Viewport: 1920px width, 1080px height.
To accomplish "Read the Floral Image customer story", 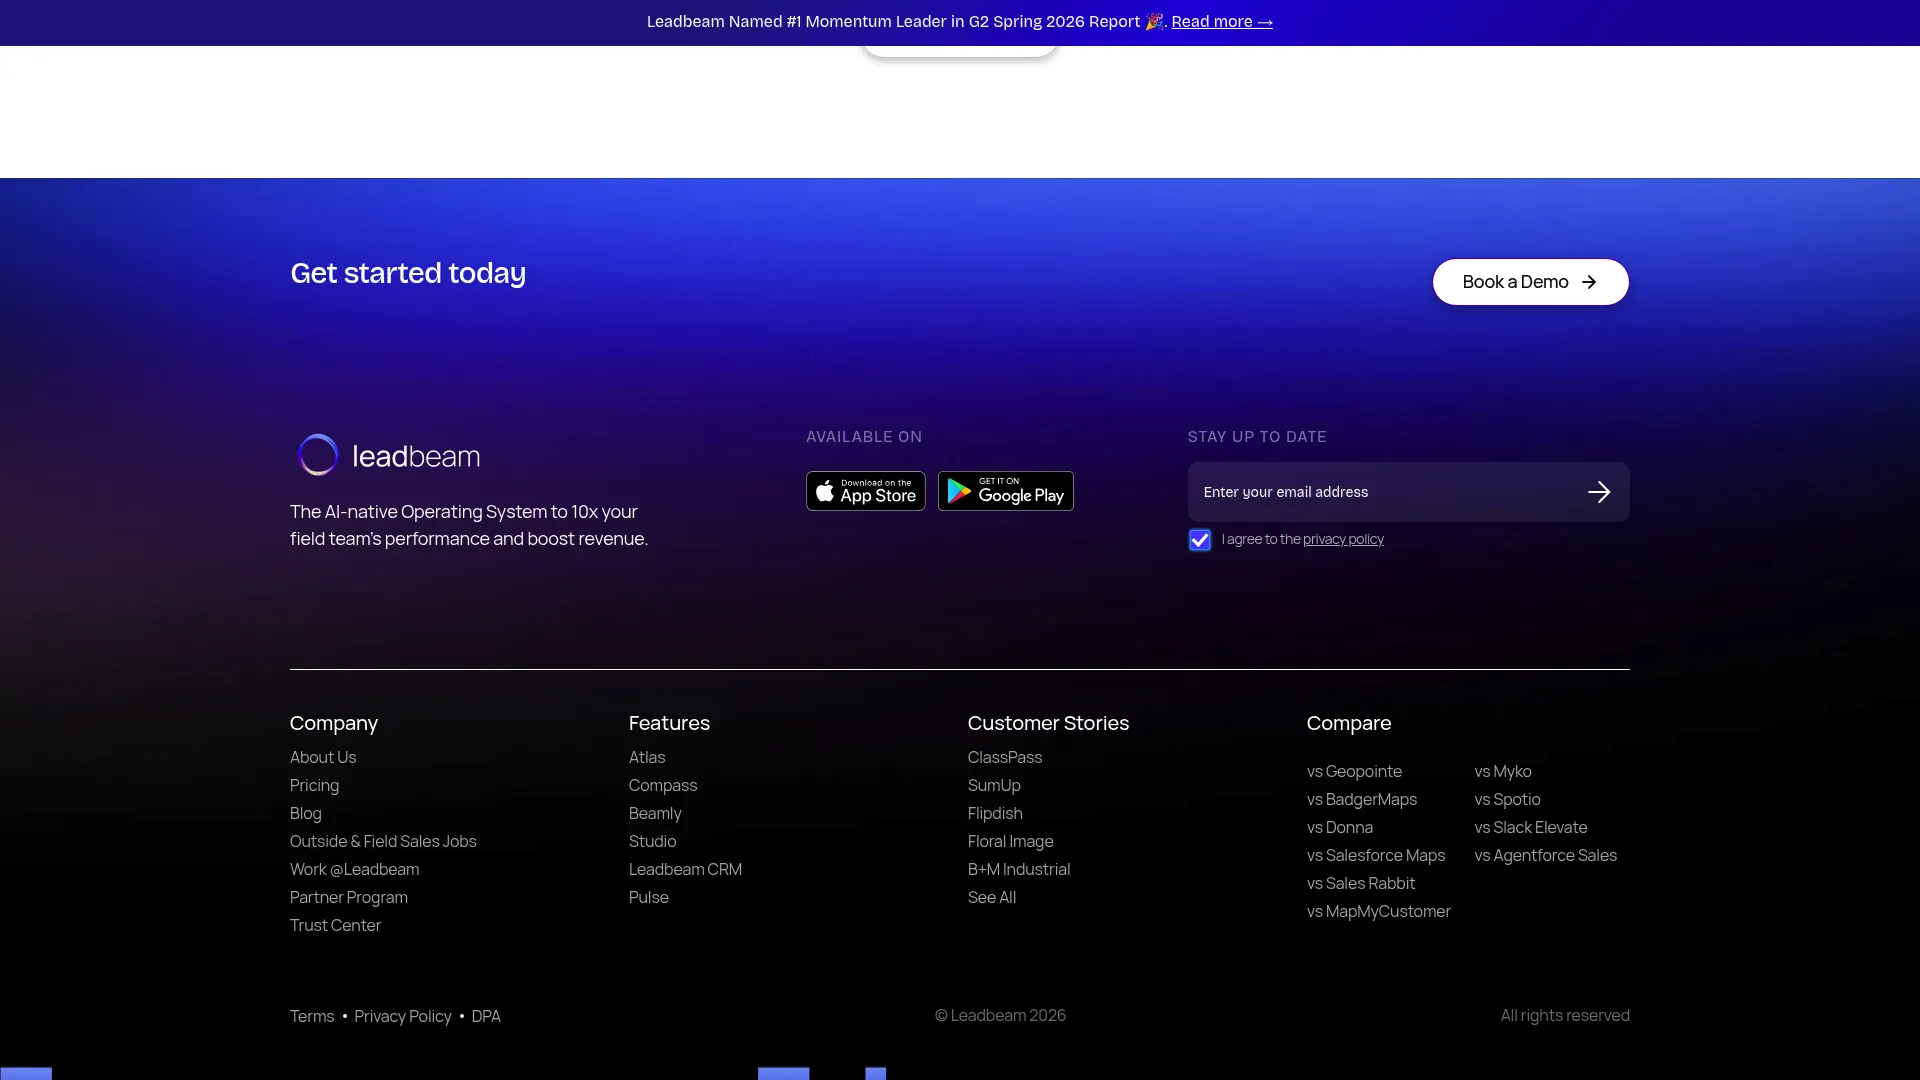I will [1010, 842].
